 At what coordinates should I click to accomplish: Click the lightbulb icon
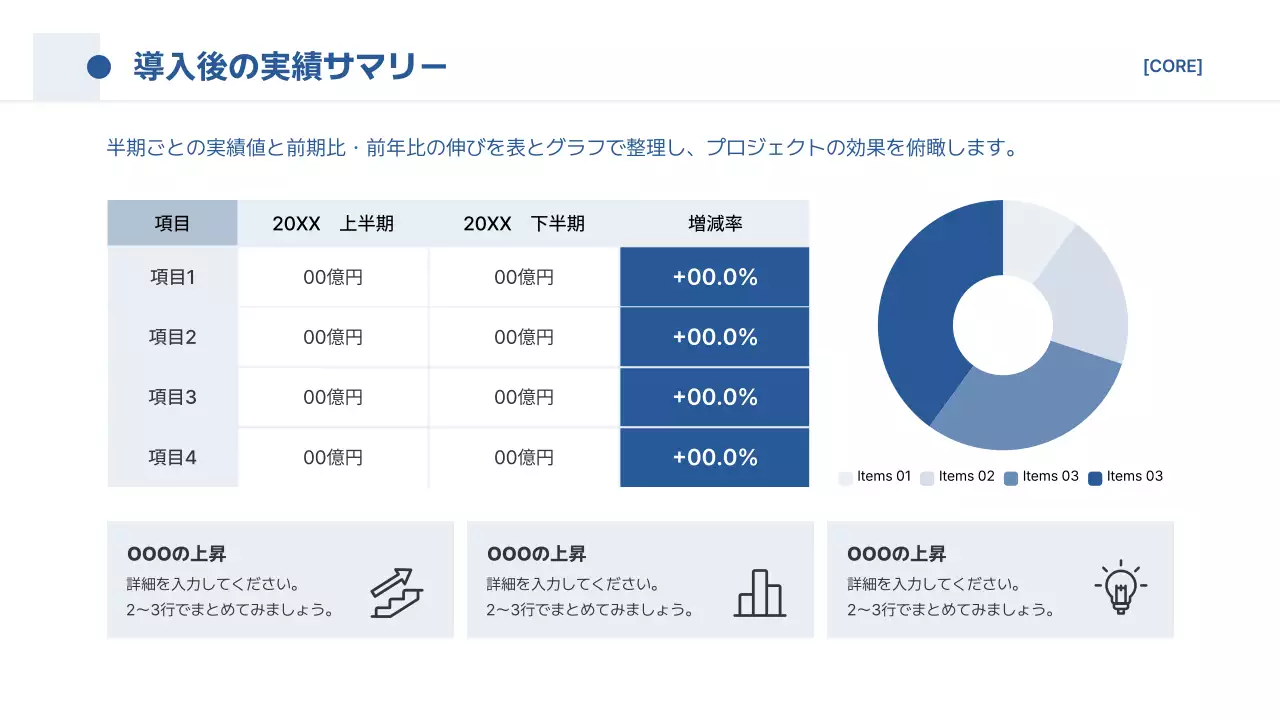point(1120,586)
